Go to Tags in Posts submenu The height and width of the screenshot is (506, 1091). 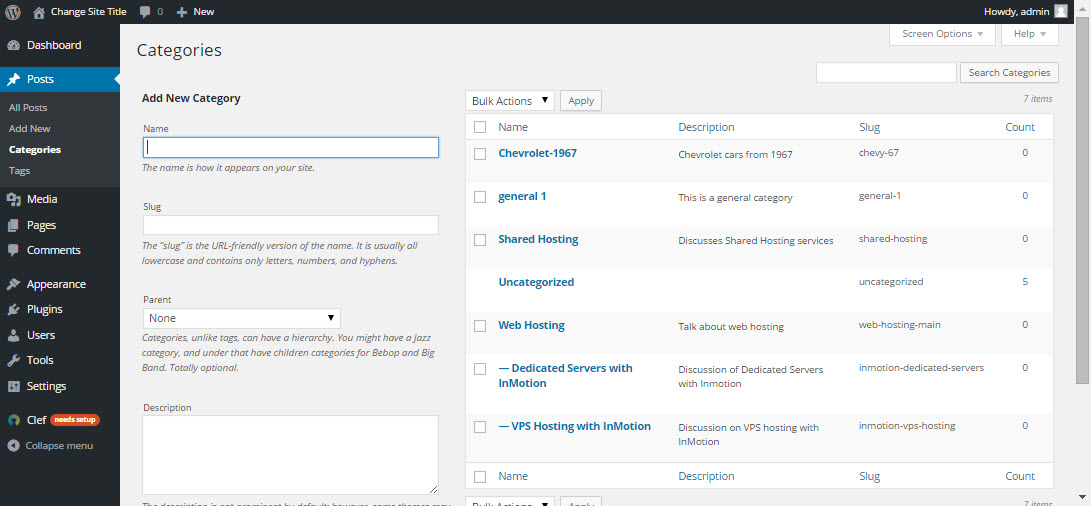tap(19, 171)
